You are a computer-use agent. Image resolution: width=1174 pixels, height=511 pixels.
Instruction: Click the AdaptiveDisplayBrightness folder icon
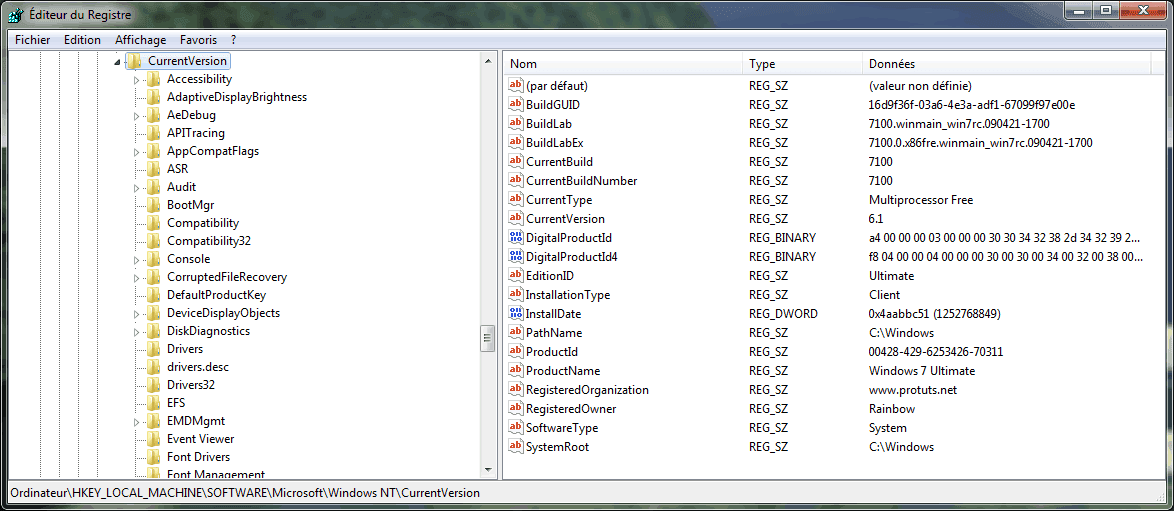tap(153, 97)
